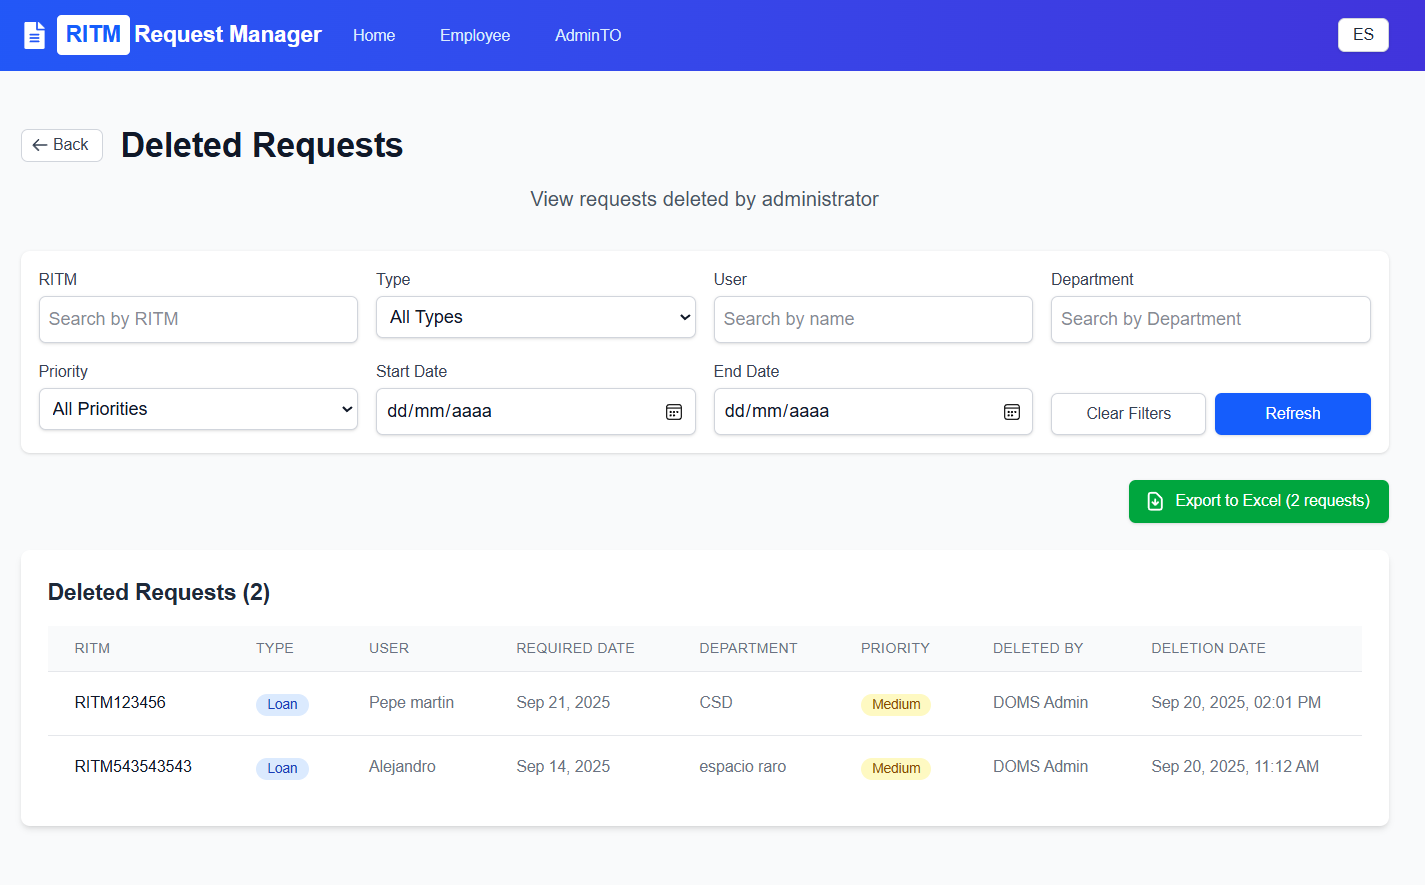Click the REQUIRED DATE column header
This screenshot has height=885, width=1425.
tap(575, 648)
